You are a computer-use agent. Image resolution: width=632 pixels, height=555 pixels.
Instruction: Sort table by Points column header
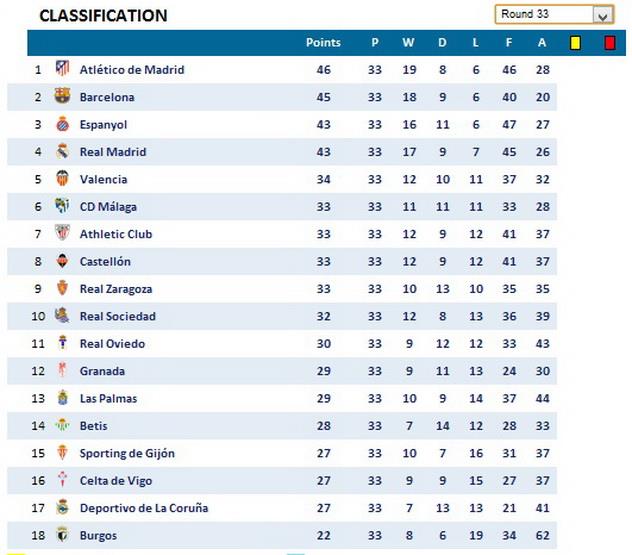[x=323, y=43]
